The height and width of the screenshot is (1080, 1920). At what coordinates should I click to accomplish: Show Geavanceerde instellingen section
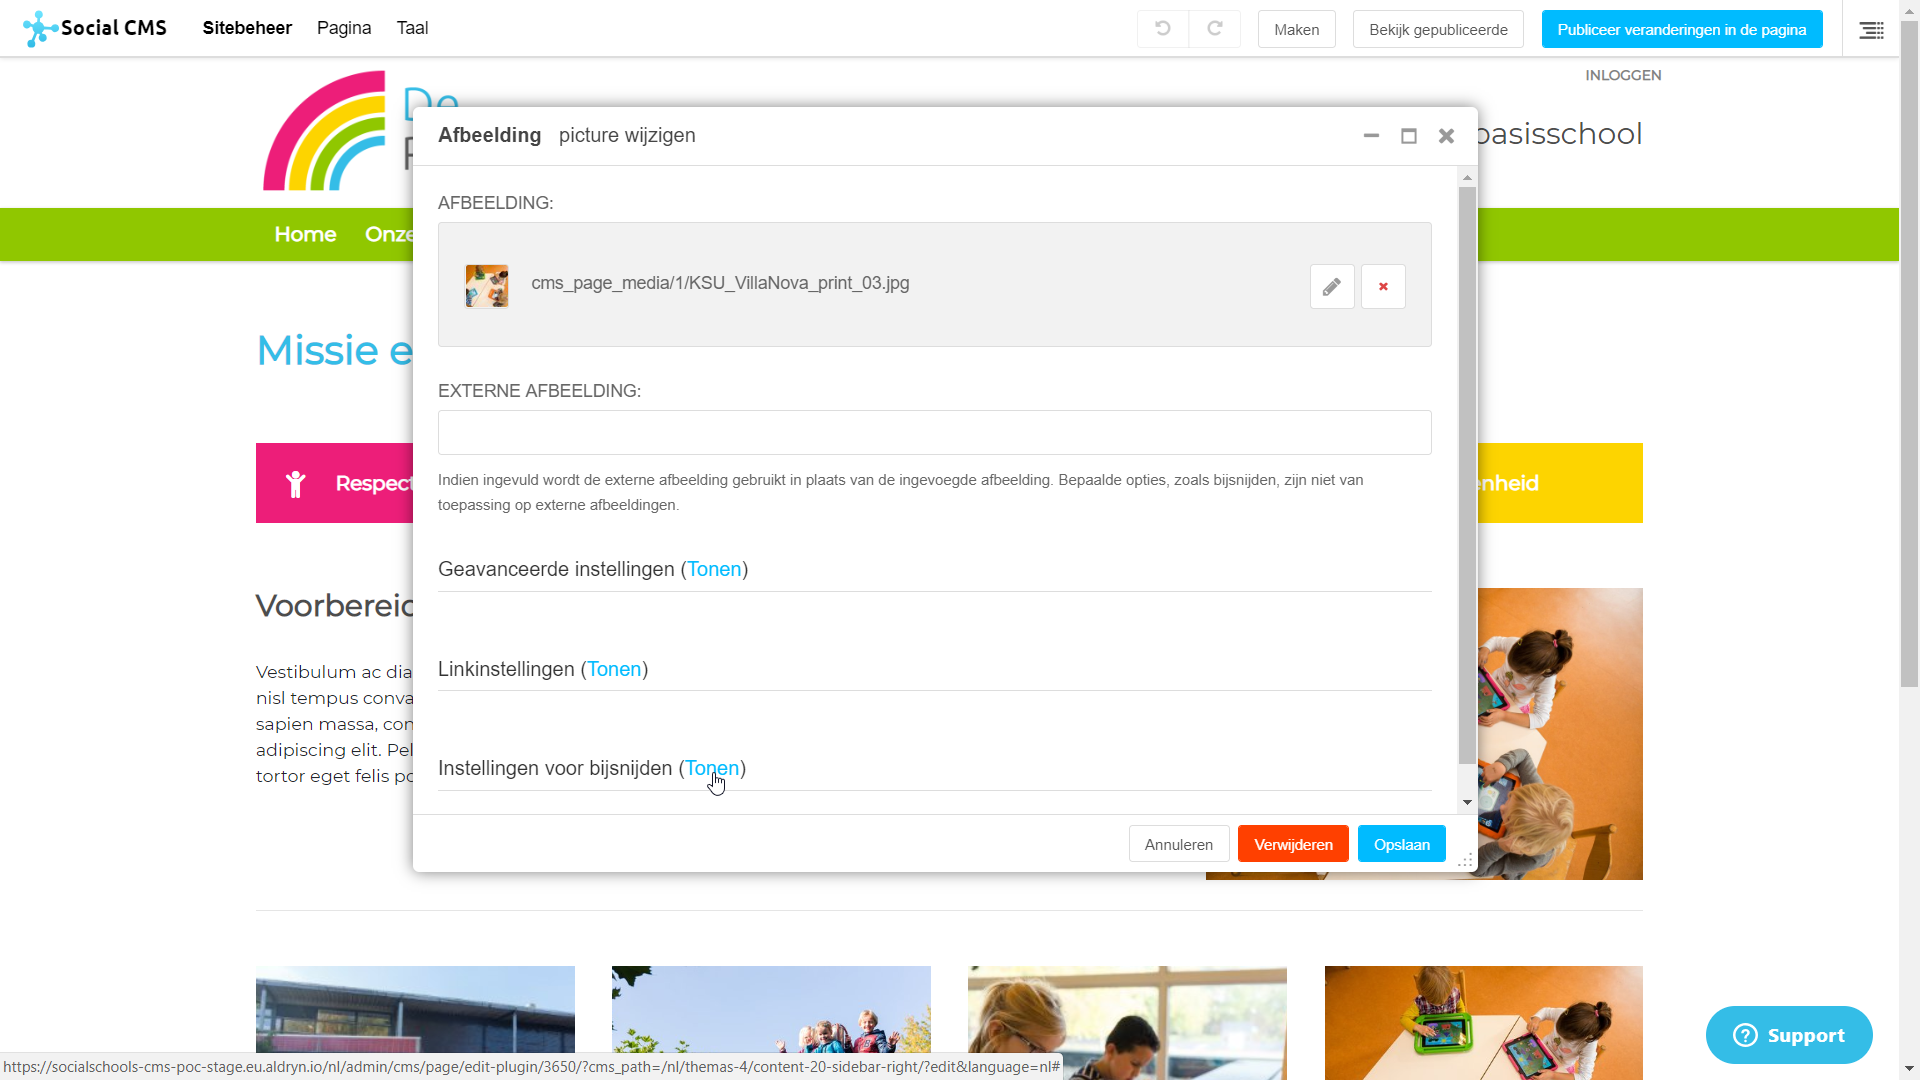tap(714, 569)
